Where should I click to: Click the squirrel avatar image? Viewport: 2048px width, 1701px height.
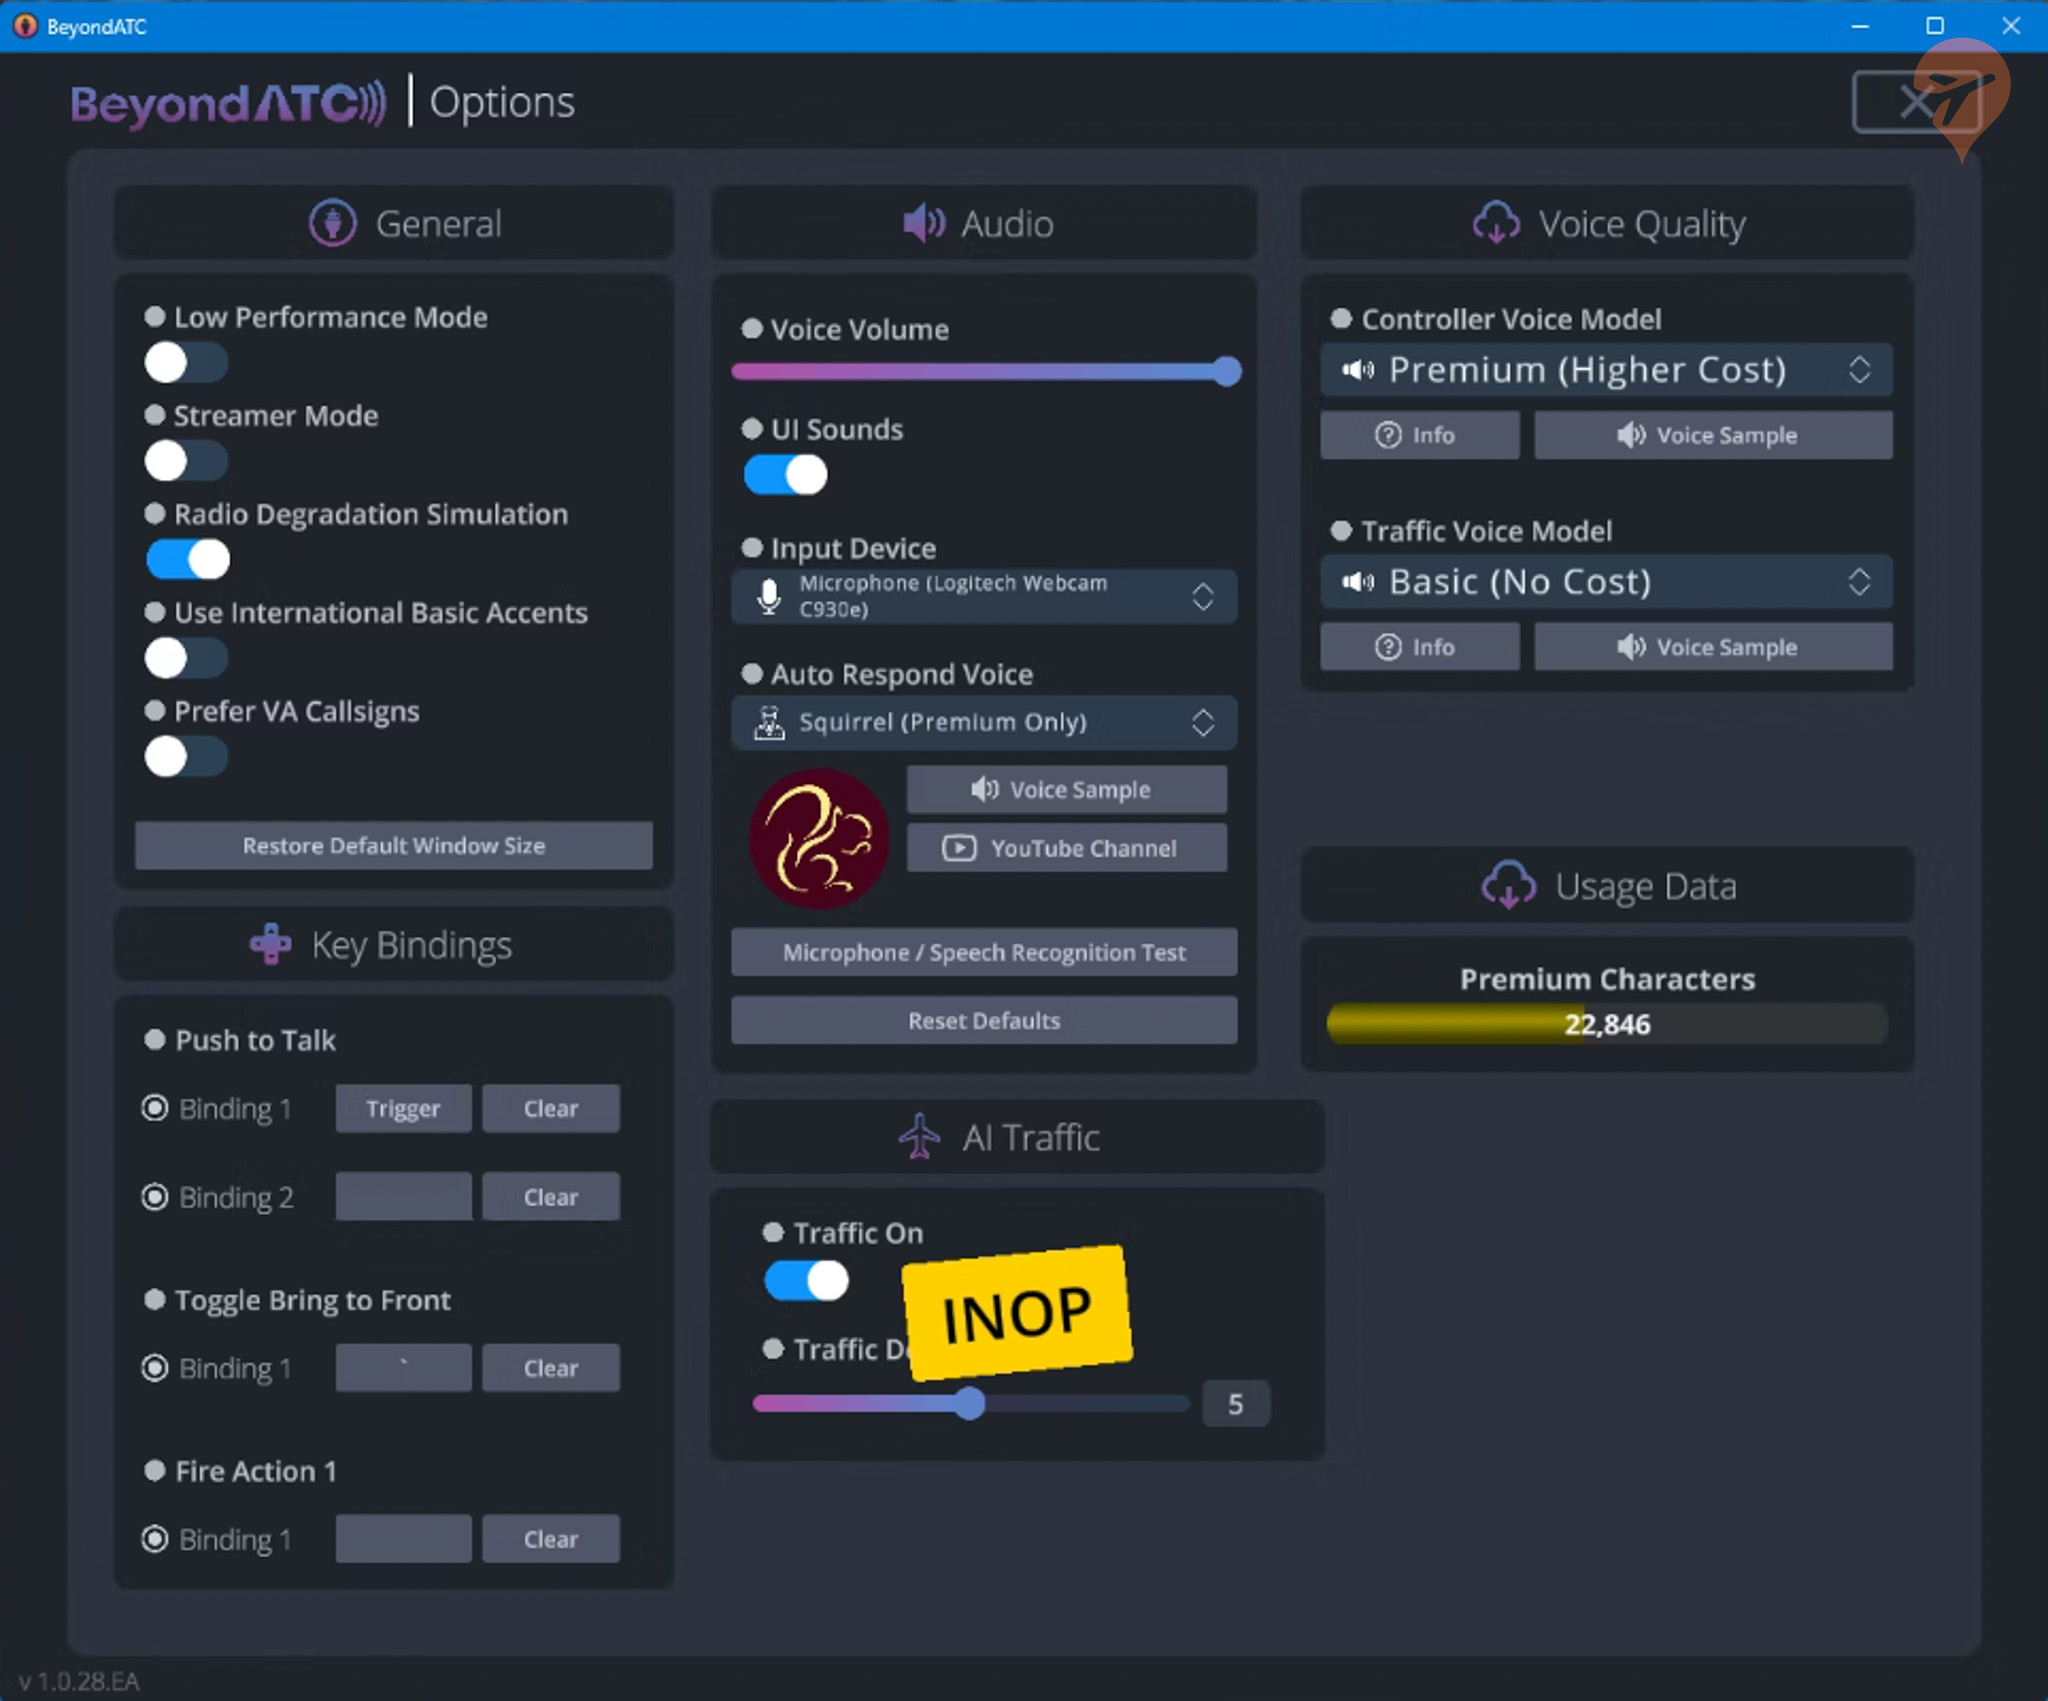click(816, 840)
